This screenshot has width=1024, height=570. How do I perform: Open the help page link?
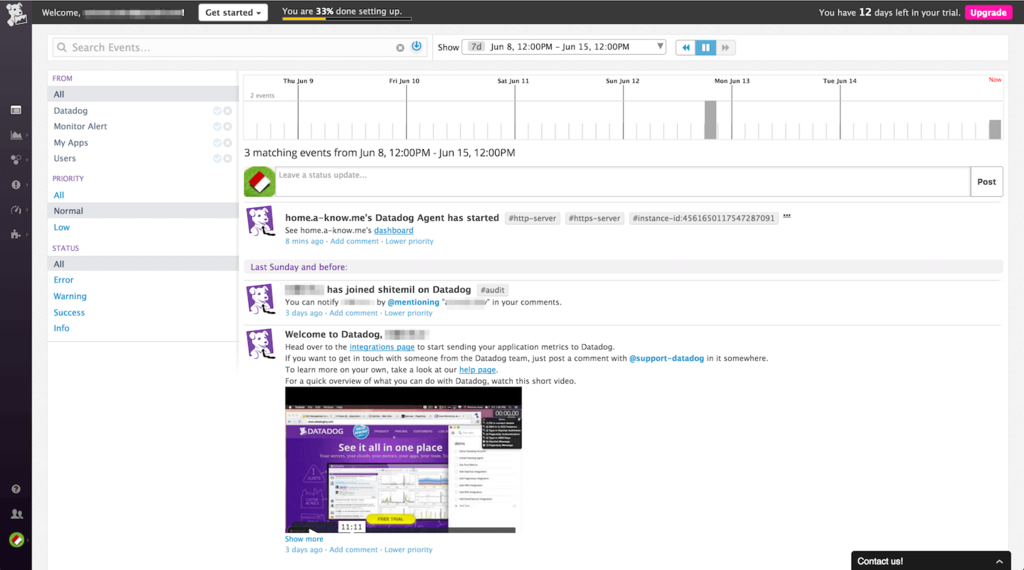pos(477,370)
